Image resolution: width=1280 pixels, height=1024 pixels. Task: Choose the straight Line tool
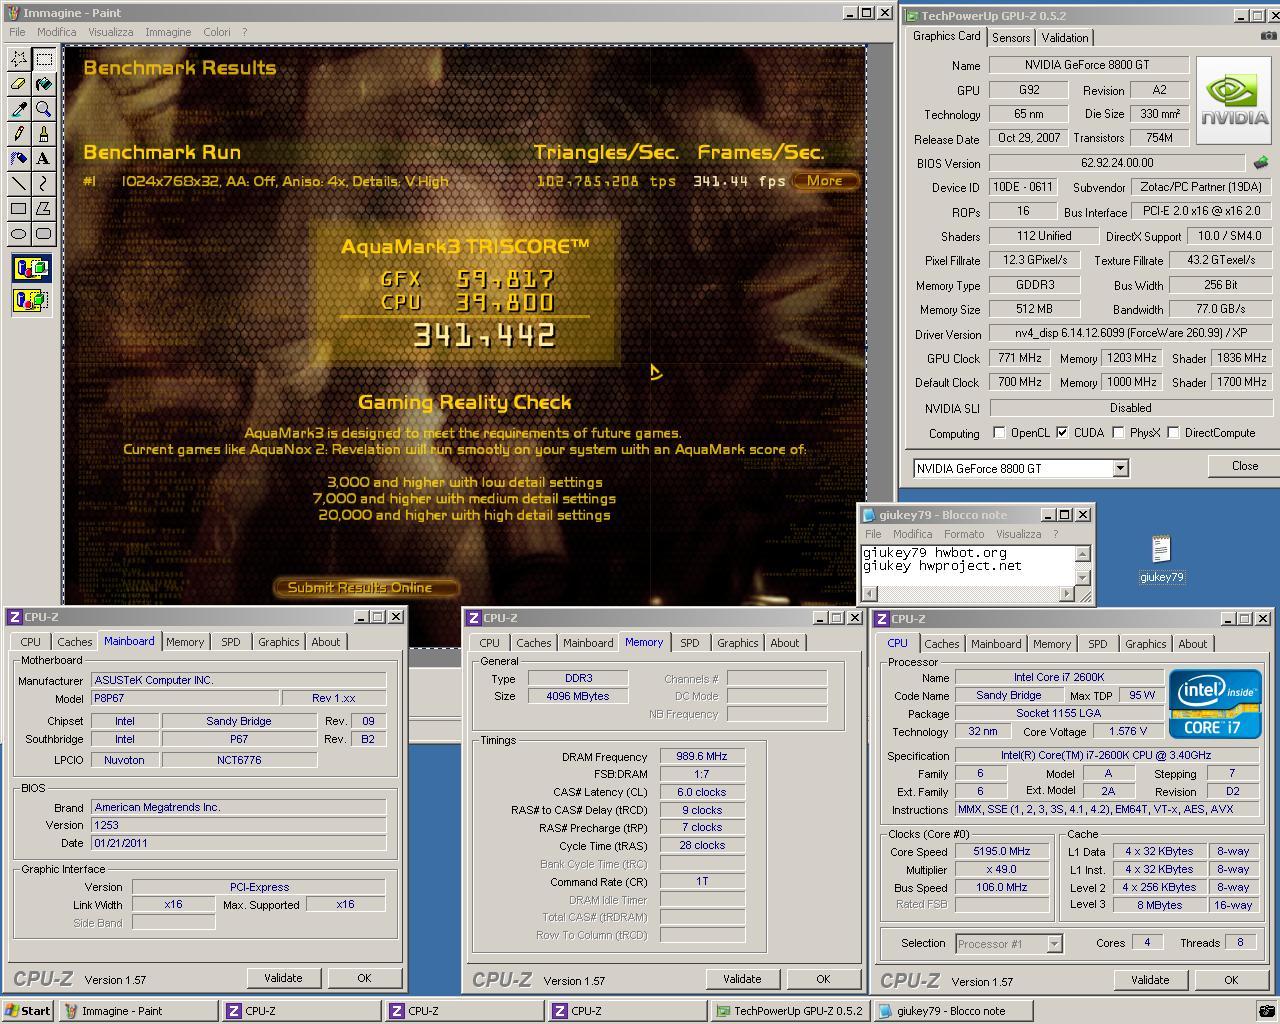tap(19, 184)
